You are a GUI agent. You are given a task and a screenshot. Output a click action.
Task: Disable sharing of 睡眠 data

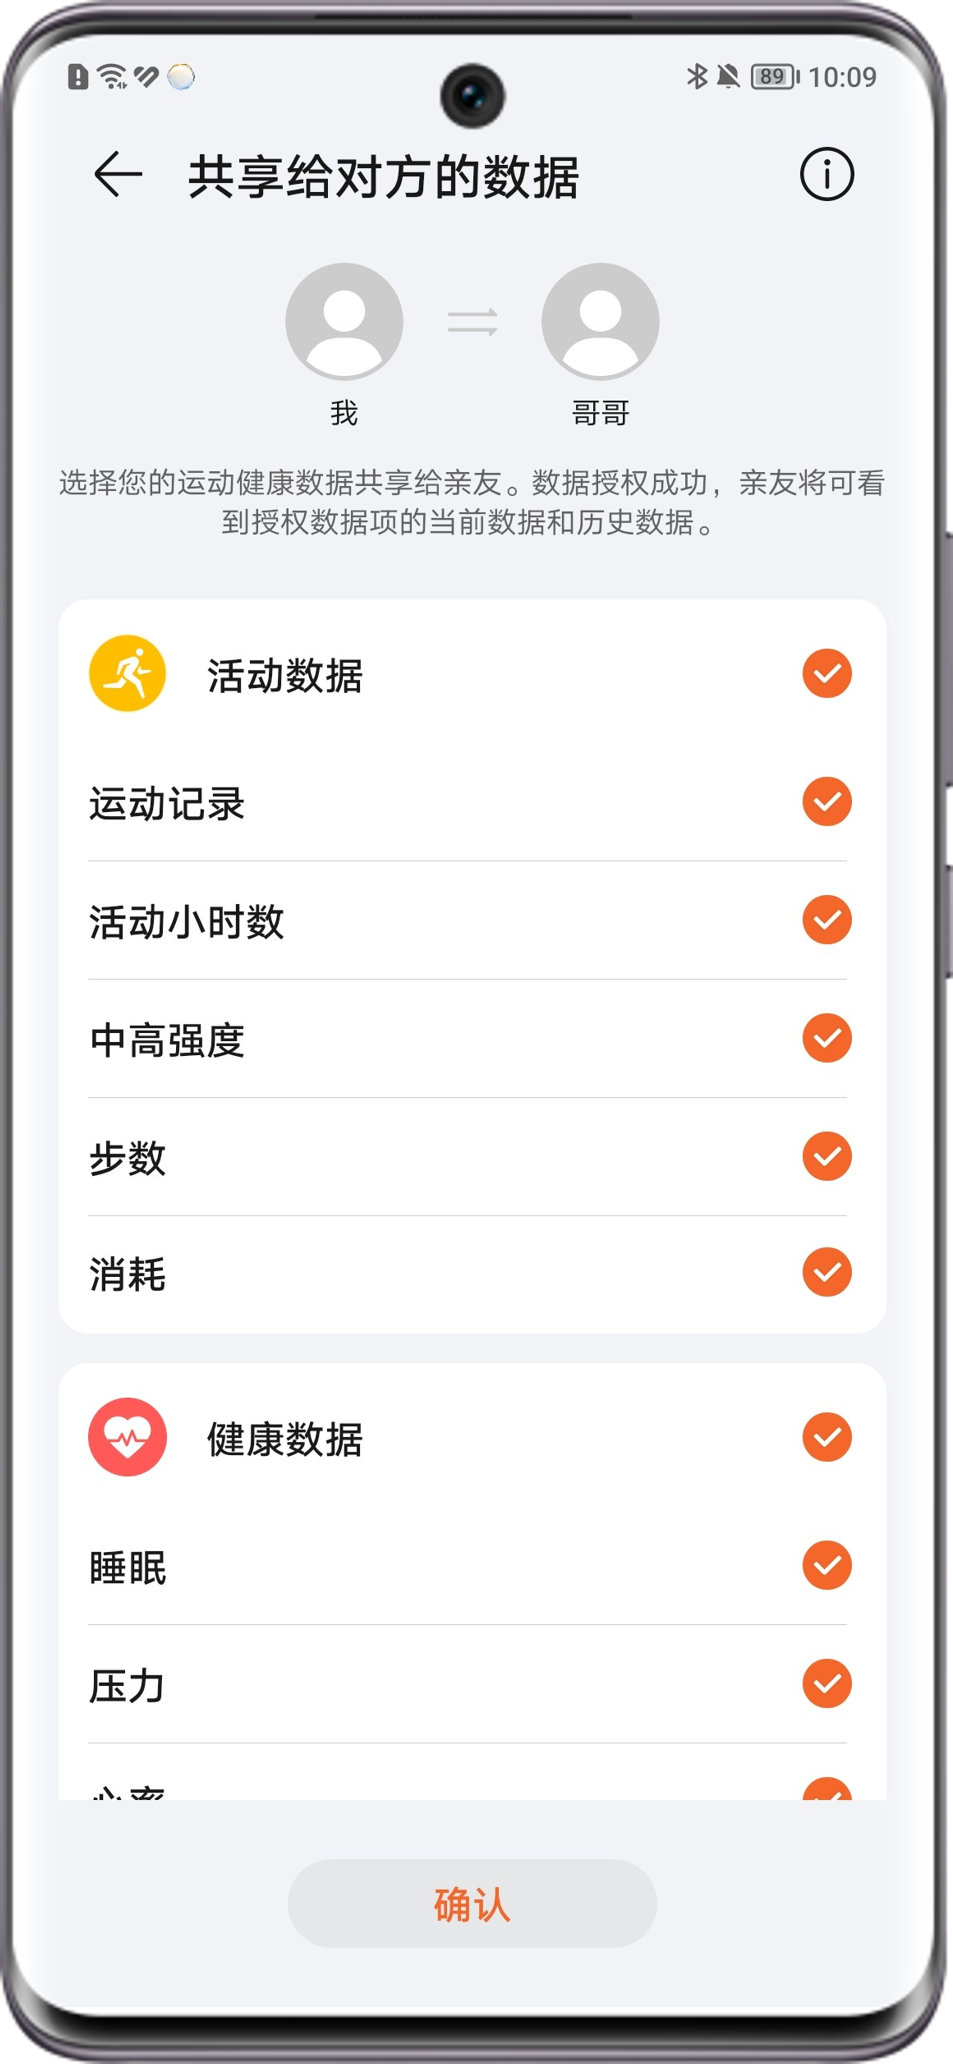click(x=826, y=1565)
